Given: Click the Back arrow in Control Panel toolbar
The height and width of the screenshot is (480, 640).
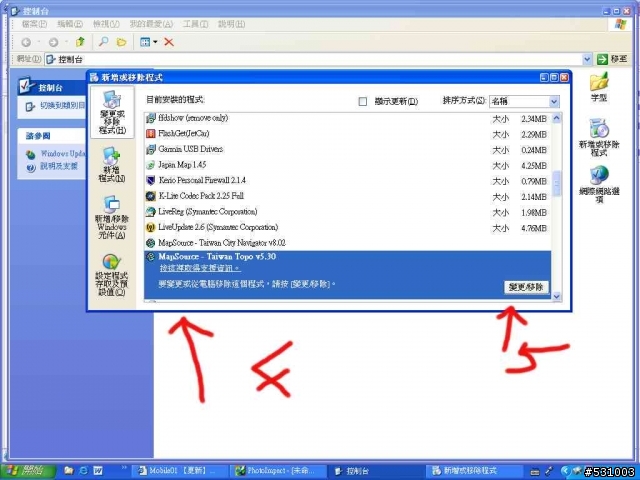Looking at the screenshot, I should [26, 42].
